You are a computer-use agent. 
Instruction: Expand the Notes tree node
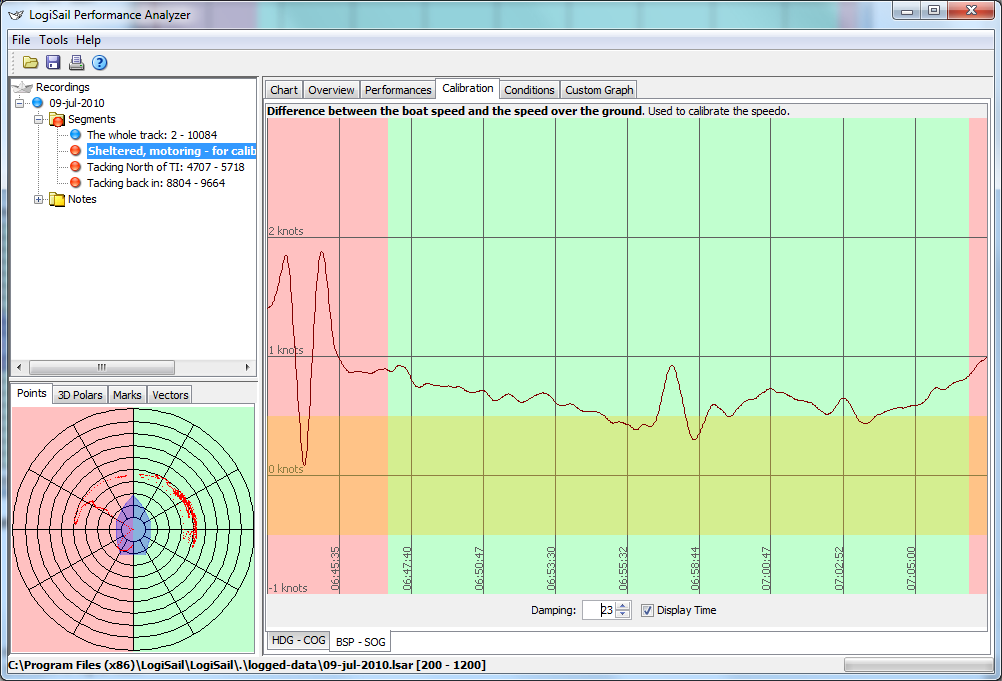coord(39,199)
